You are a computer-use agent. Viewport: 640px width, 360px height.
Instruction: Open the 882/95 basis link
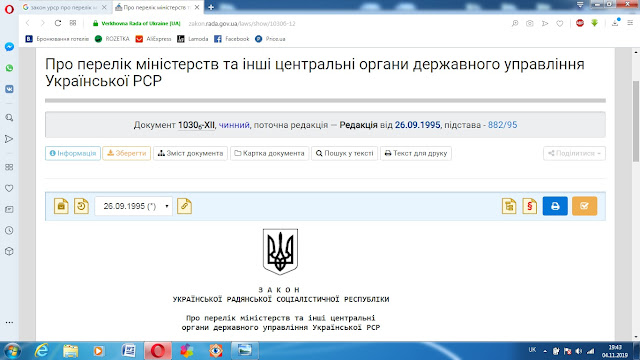[x=502, y=125]
